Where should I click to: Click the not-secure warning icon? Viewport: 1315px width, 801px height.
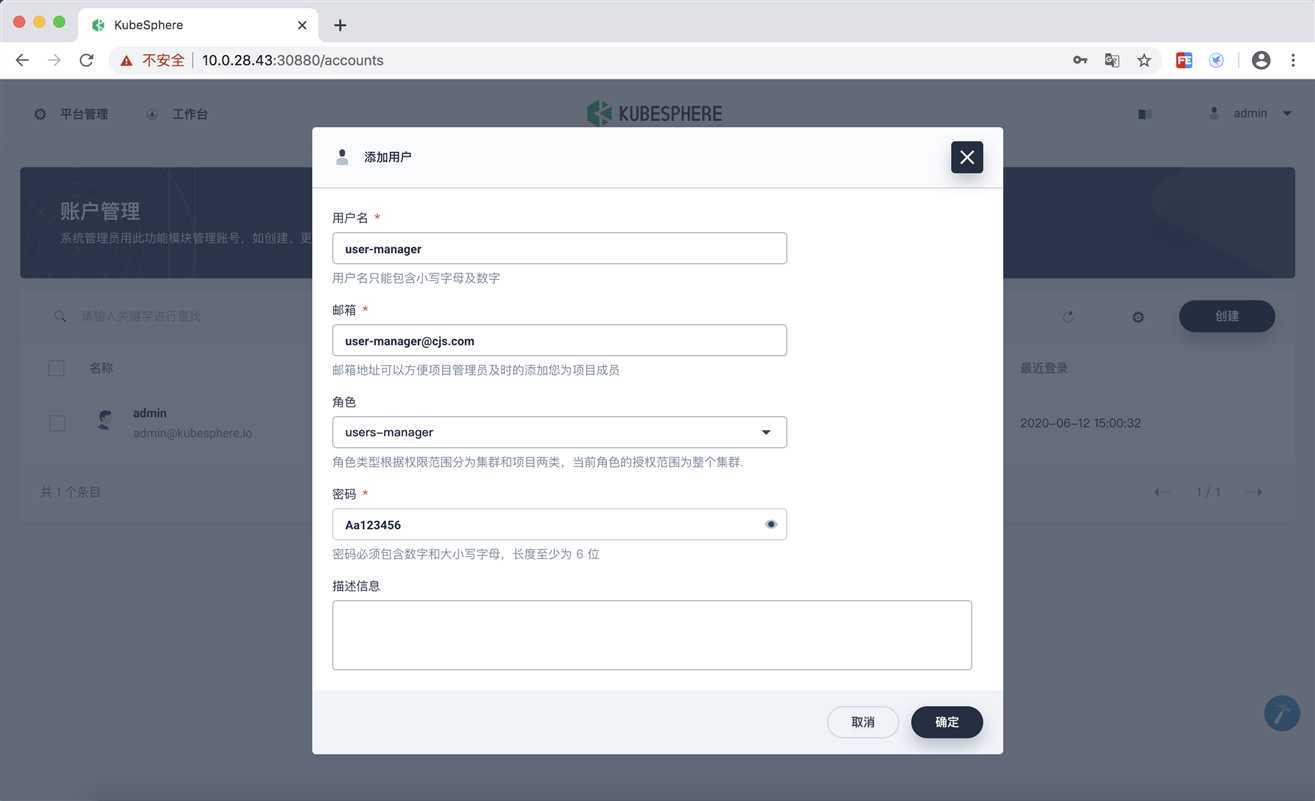126,60
